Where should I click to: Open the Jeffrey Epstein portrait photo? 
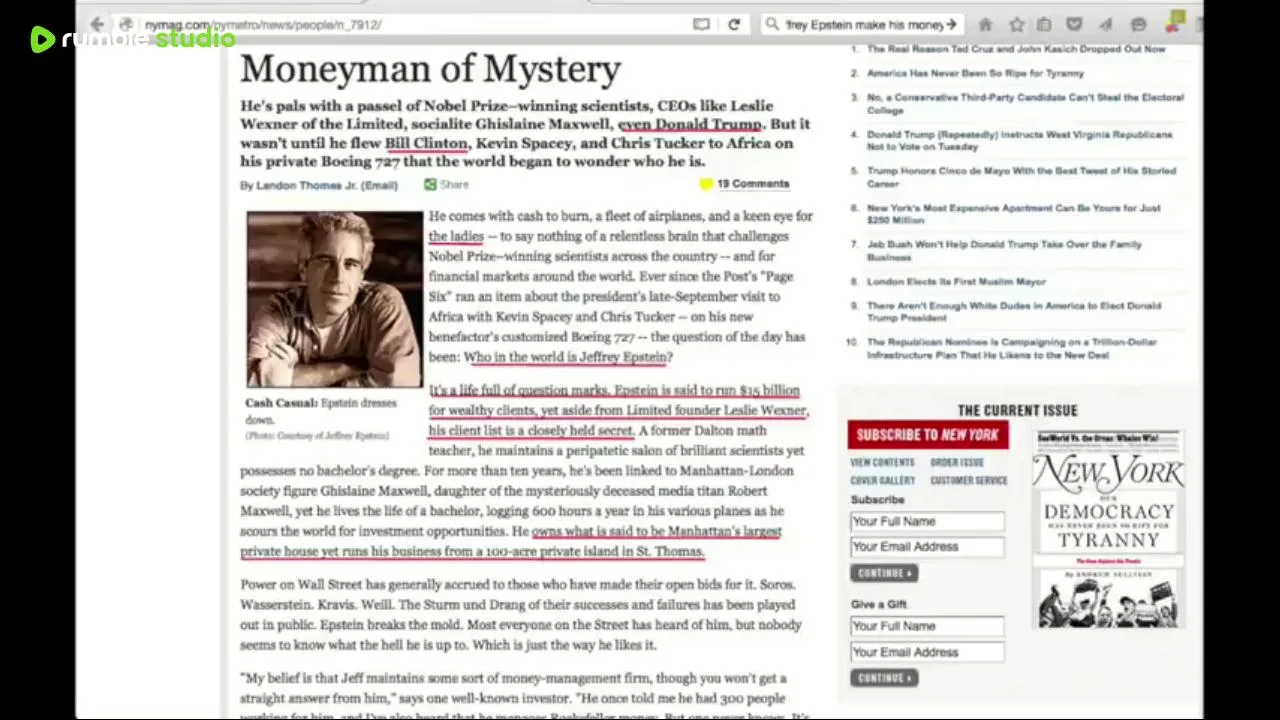[335, 299]
